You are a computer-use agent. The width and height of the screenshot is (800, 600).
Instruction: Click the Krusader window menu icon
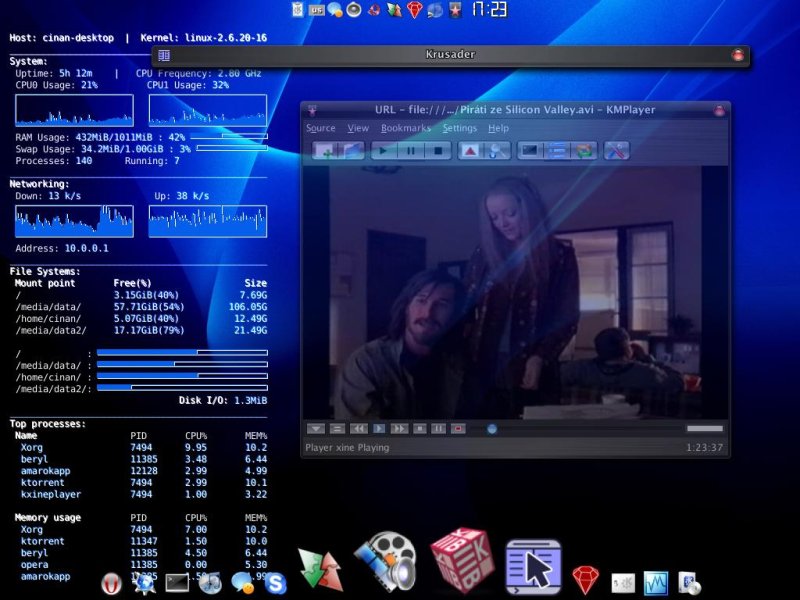pyautogui.click(x=164, y=55)
